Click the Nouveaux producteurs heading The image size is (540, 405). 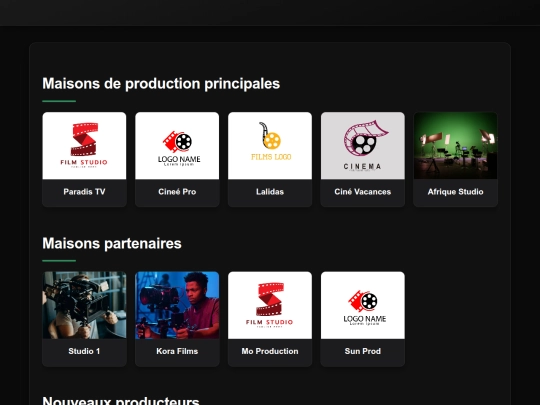click(121, 401)
